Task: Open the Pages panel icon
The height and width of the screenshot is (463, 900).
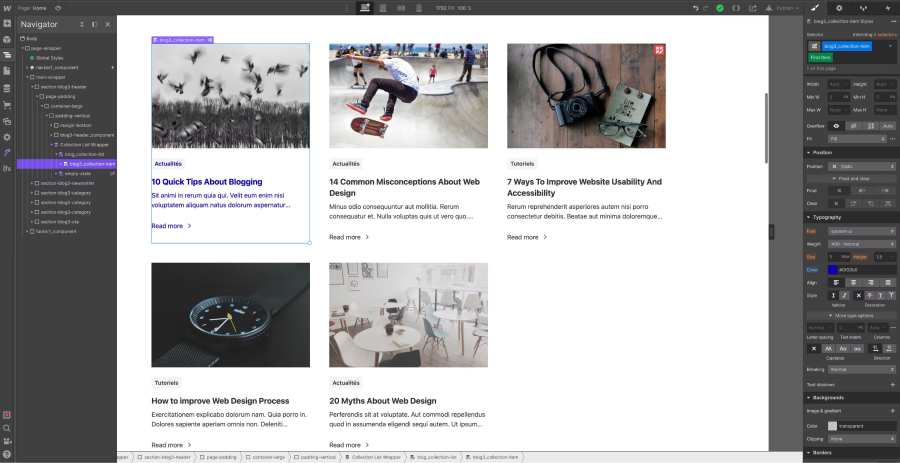Action: [x=7, y=71]
